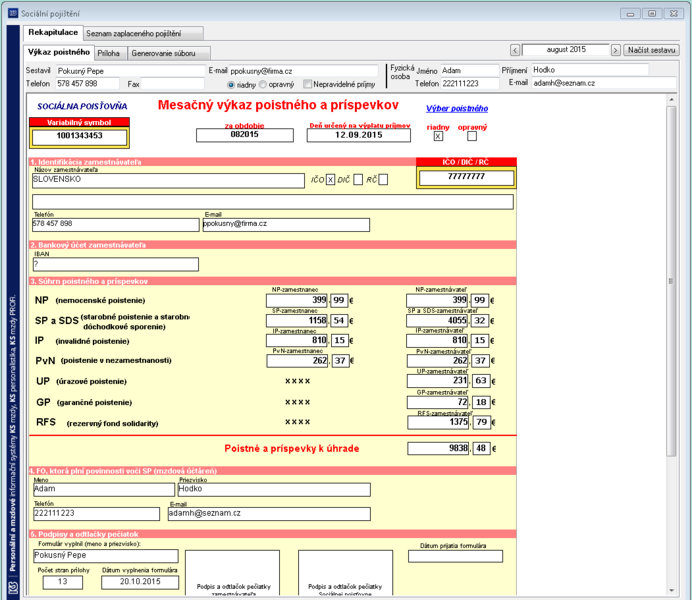Viewport: 692px width, 600px height.
Task: Click the vertical scrollbar thumb
Action: 671,281
